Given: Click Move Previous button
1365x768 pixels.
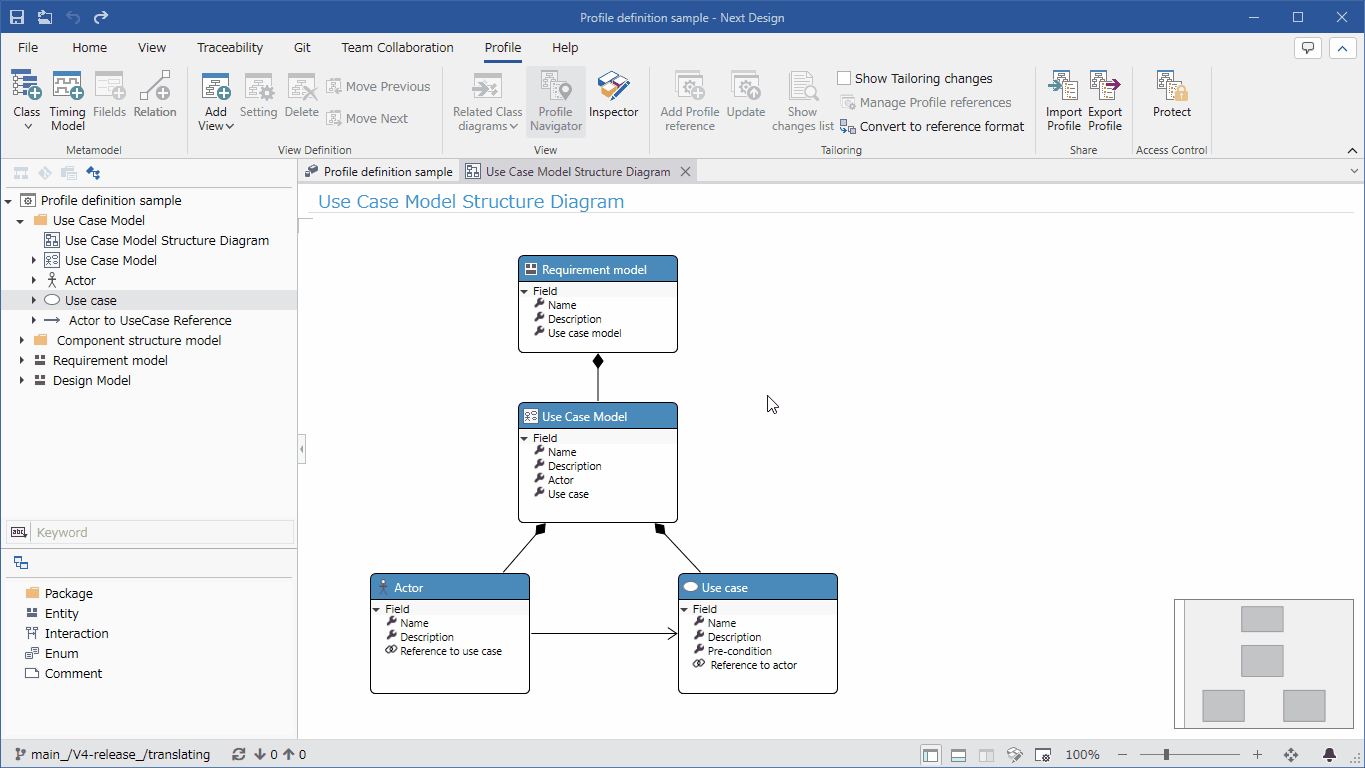Looking at the screenshot, I should 378,87.
